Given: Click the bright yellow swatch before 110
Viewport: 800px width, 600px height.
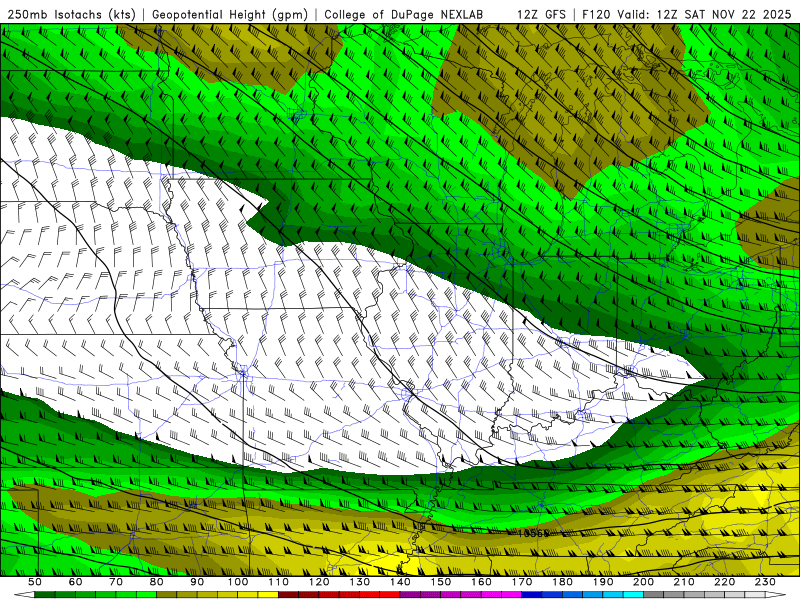Looking at the screenshot, I should point(268,595).
